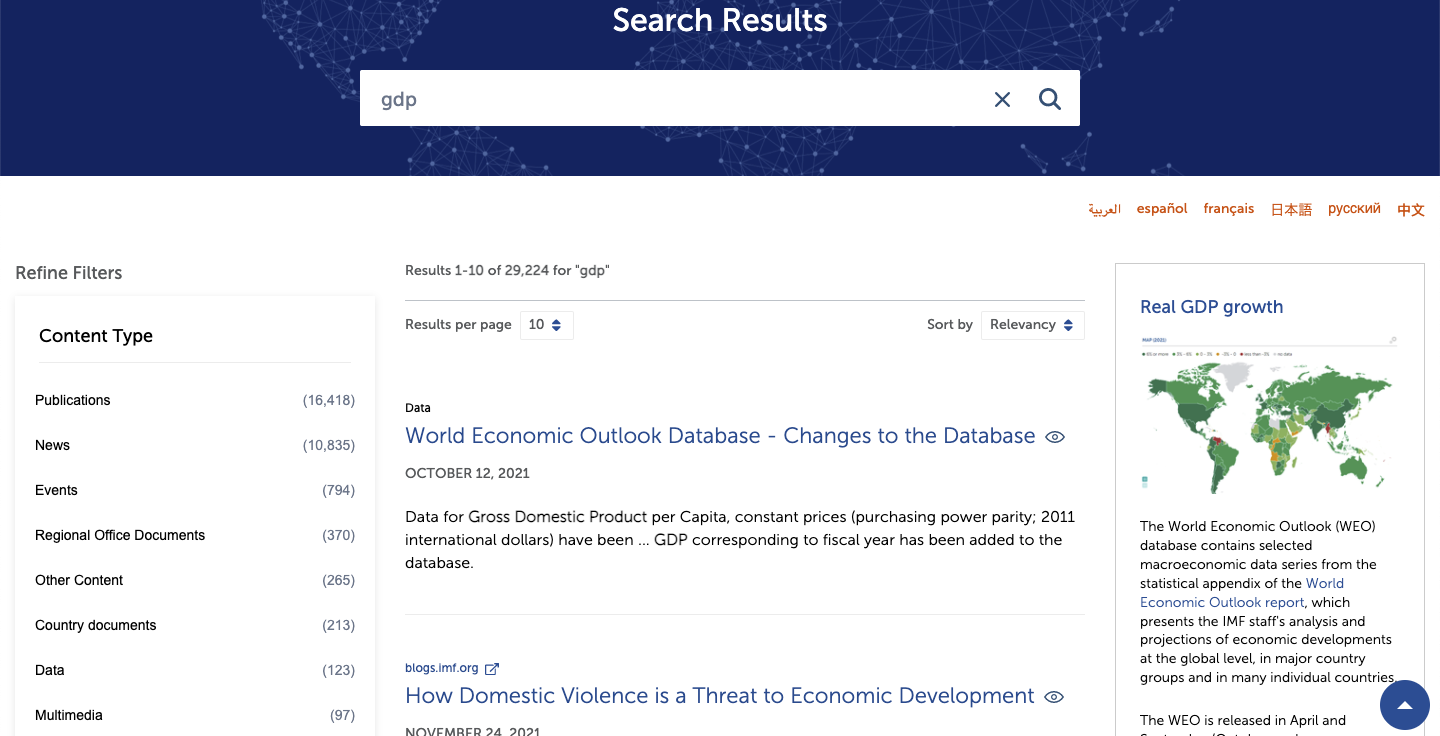Clear the search box with X icon

1002,99
